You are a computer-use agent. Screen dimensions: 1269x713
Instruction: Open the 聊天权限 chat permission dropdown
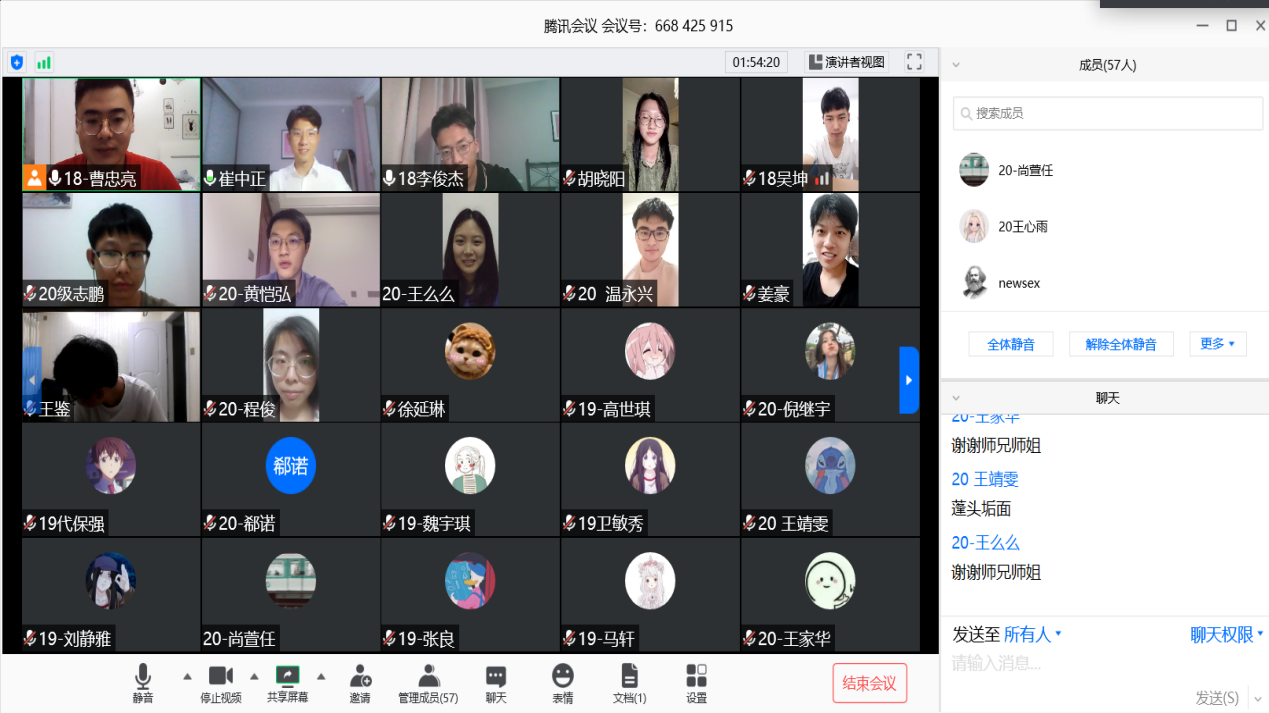1226,635
